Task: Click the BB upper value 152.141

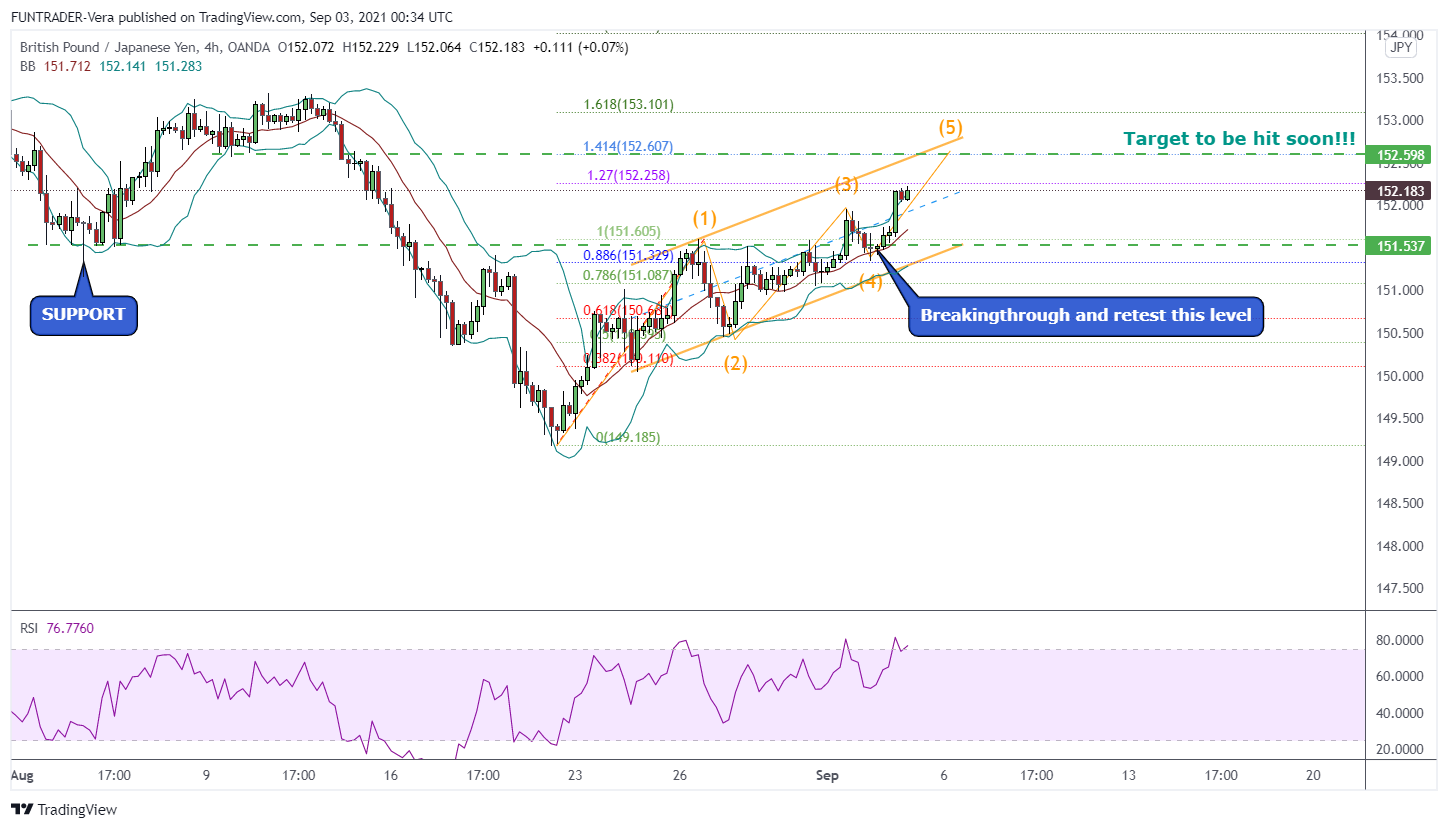Action: pyautogui.click(x=124, y=66)
